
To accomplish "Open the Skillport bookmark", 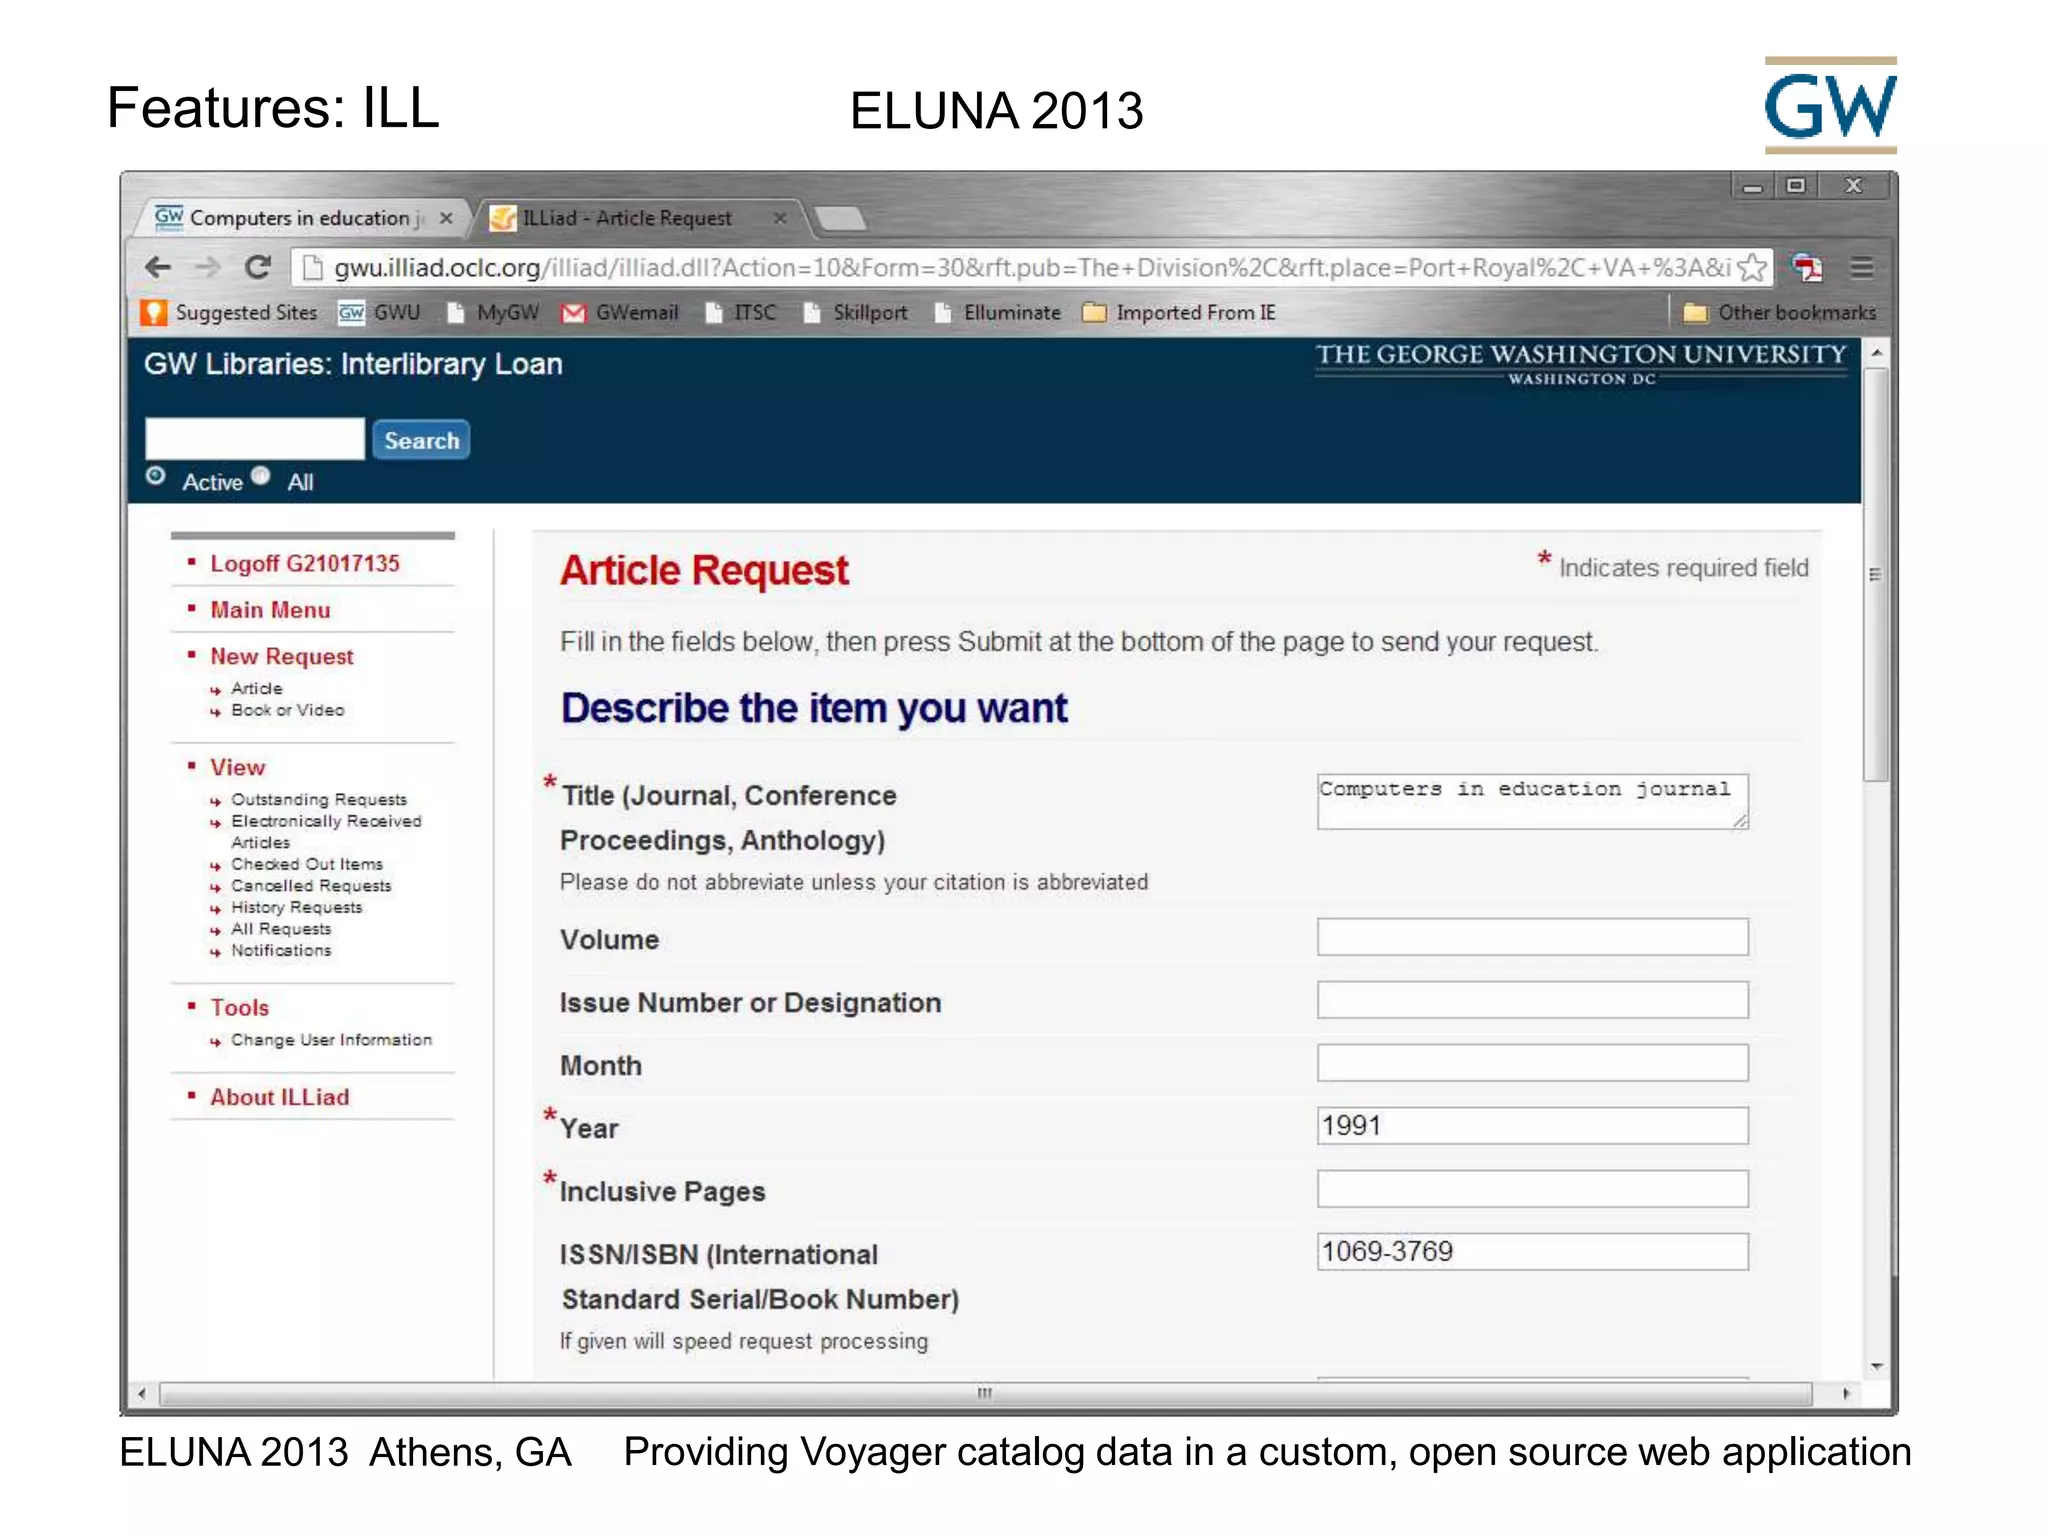I will [x=856, y=313].
